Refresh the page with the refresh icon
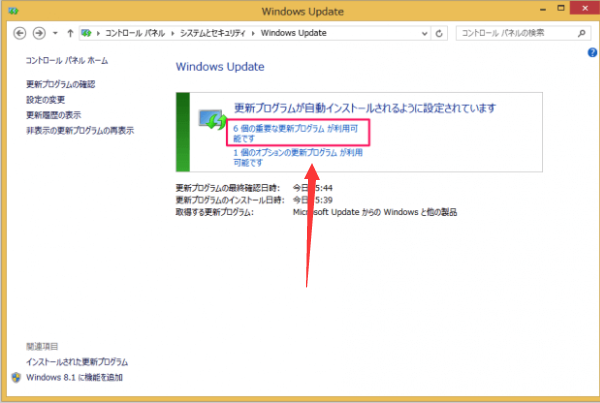600x403 pixels. pos(439,34)
